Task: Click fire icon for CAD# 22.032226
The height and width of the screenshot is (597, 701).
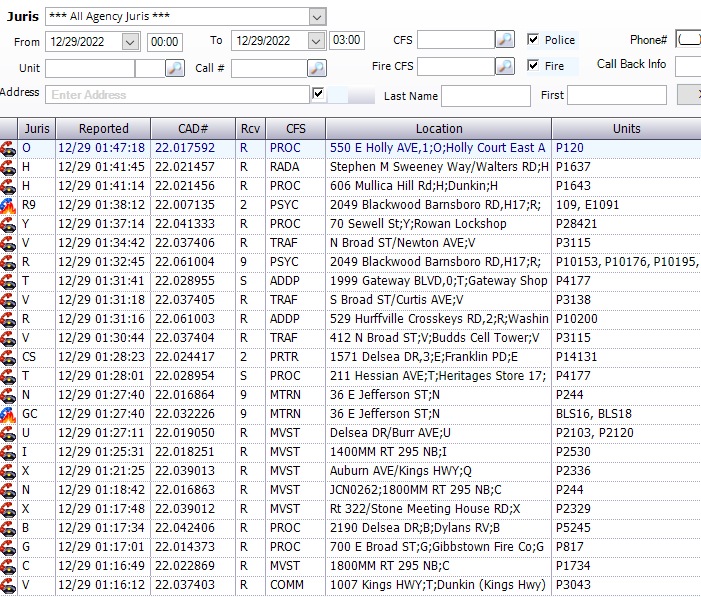Action: 8,414
